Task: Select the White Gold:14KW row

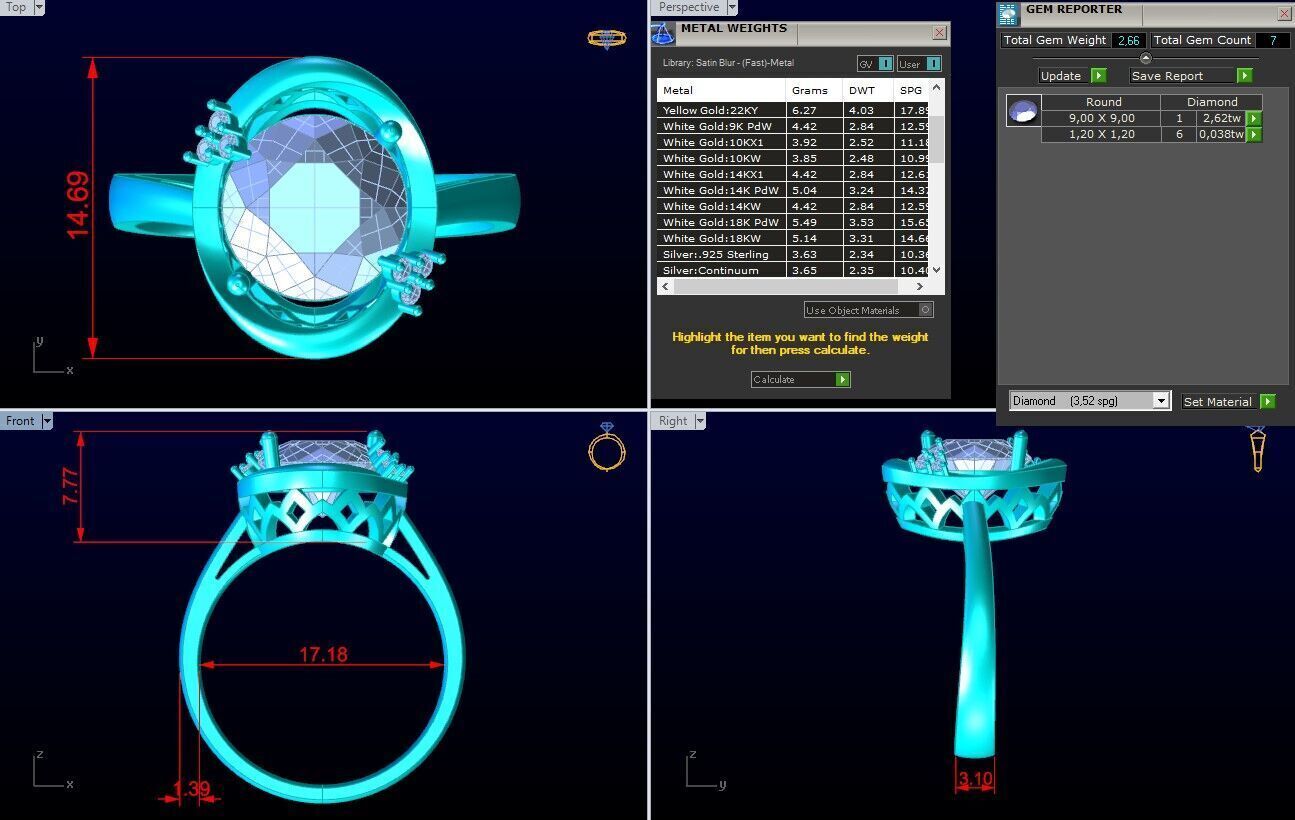Action: coord(792,206)
